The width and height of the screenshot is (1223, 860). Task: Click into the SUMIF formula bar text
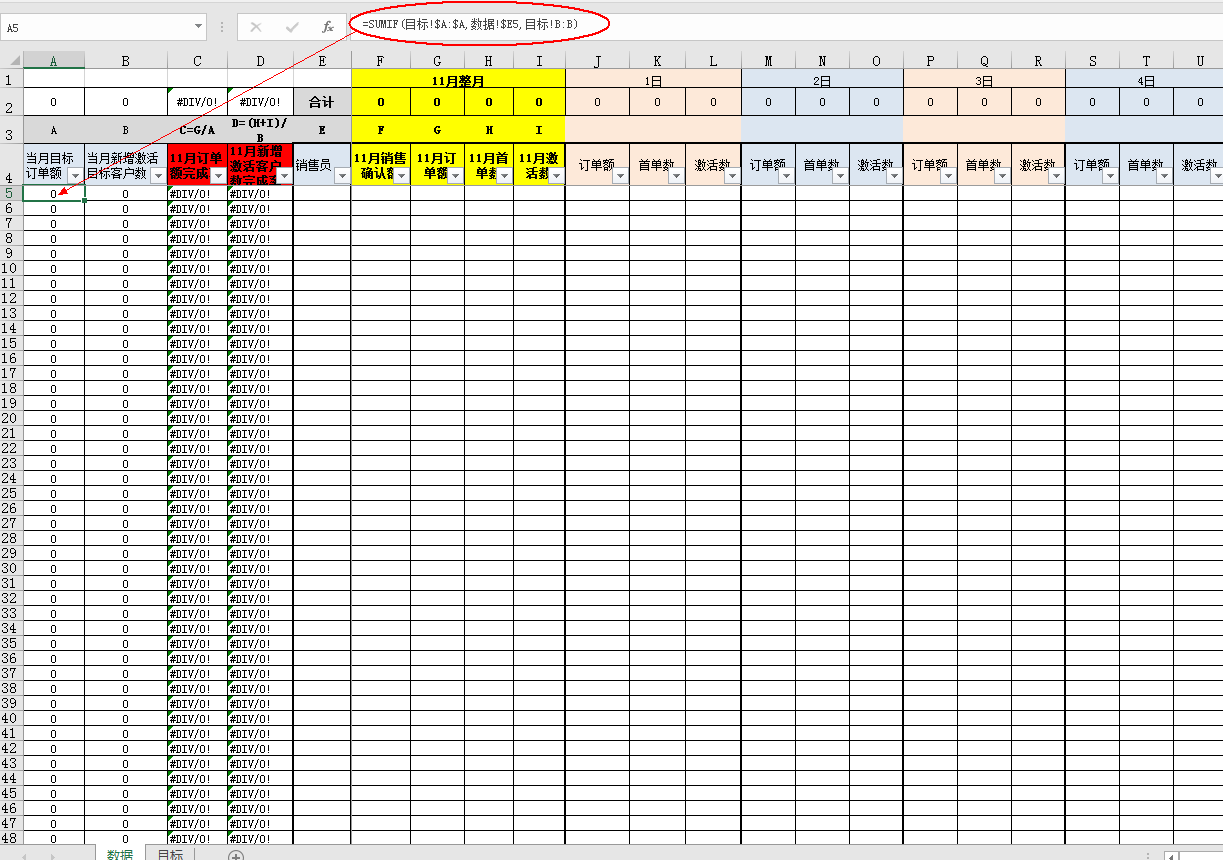tap(470, 23)
